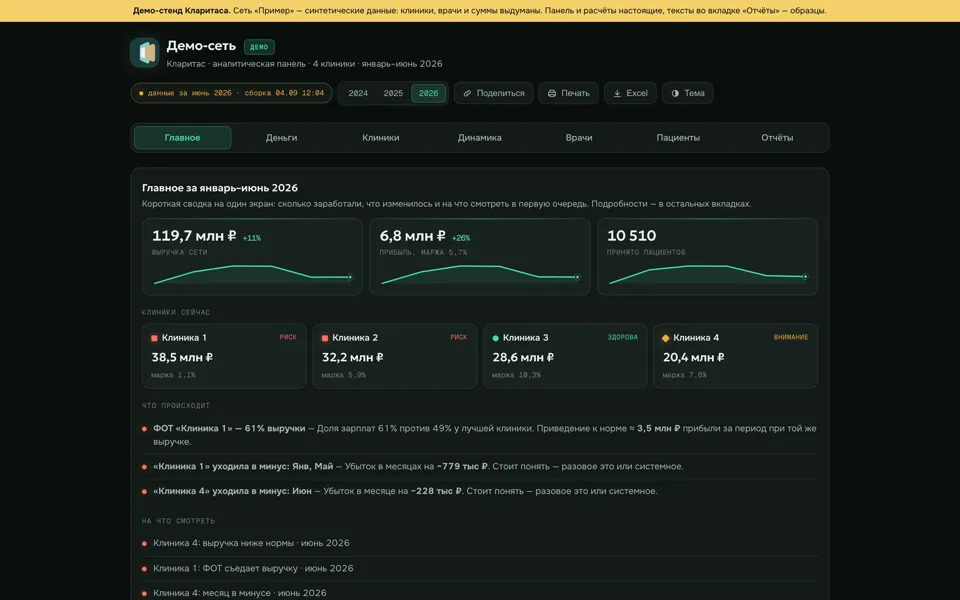
Task: Open the Клиника 2 card
Action: coord(395,356)
